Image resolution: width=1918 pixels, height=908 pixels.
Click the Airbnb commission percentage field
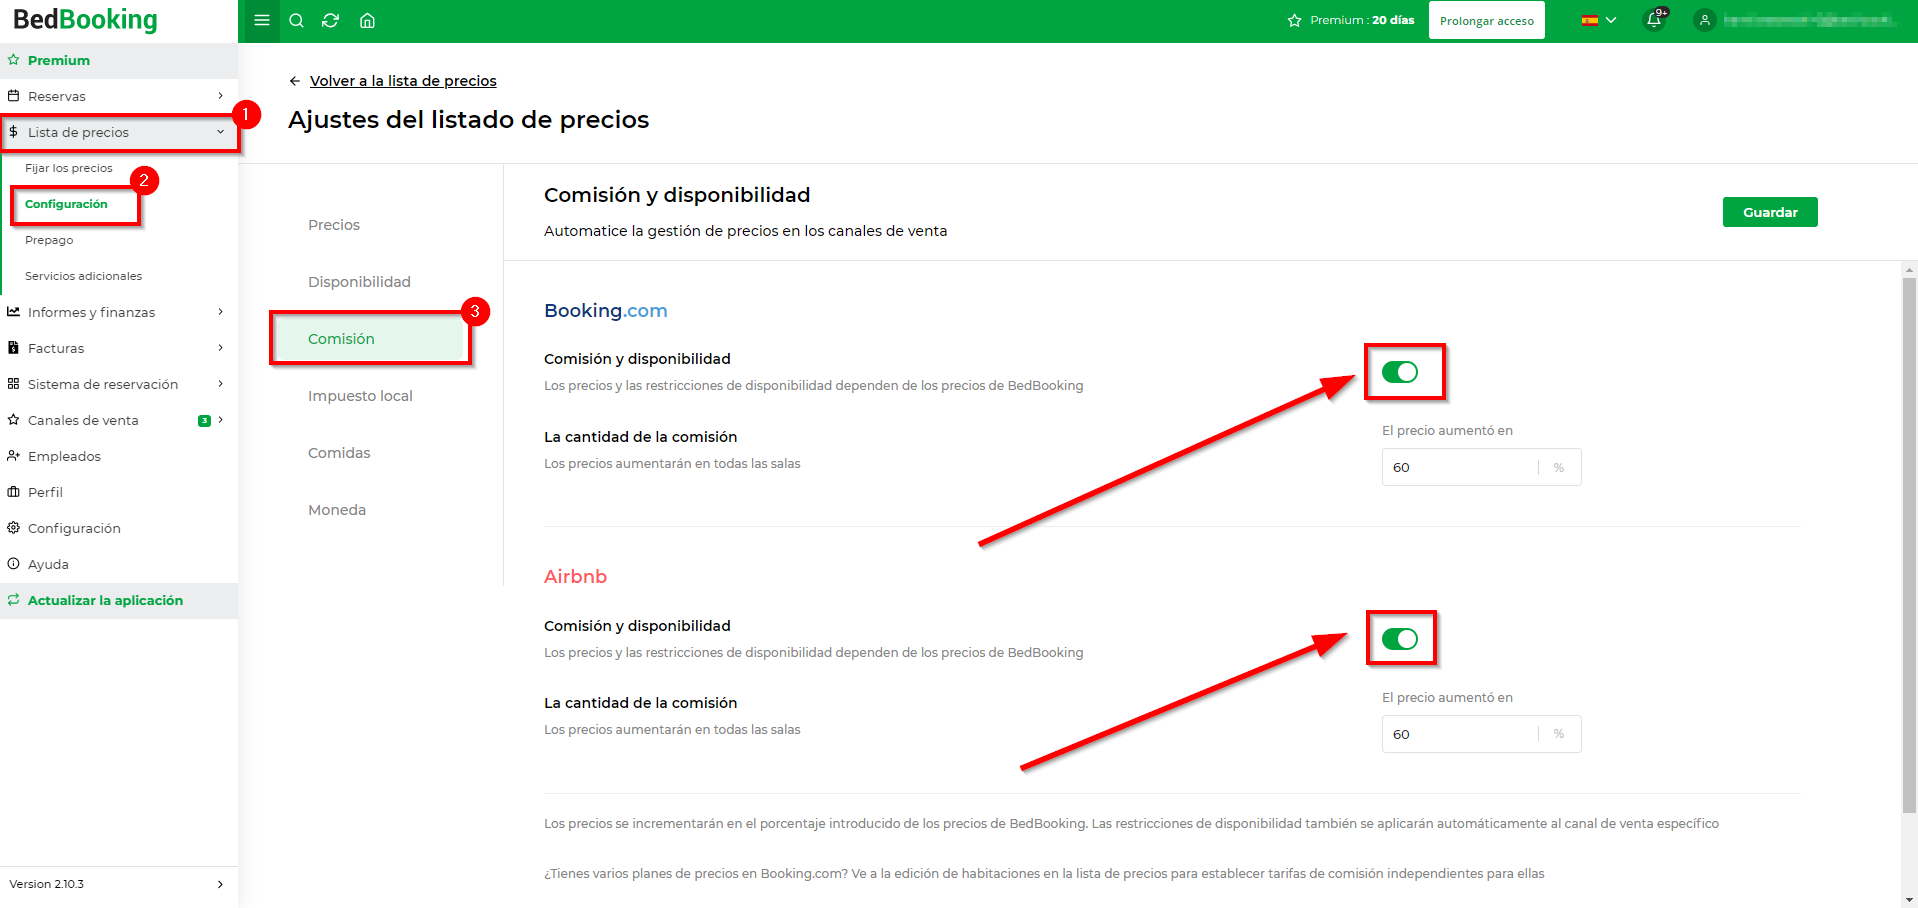pos(1481,734)
